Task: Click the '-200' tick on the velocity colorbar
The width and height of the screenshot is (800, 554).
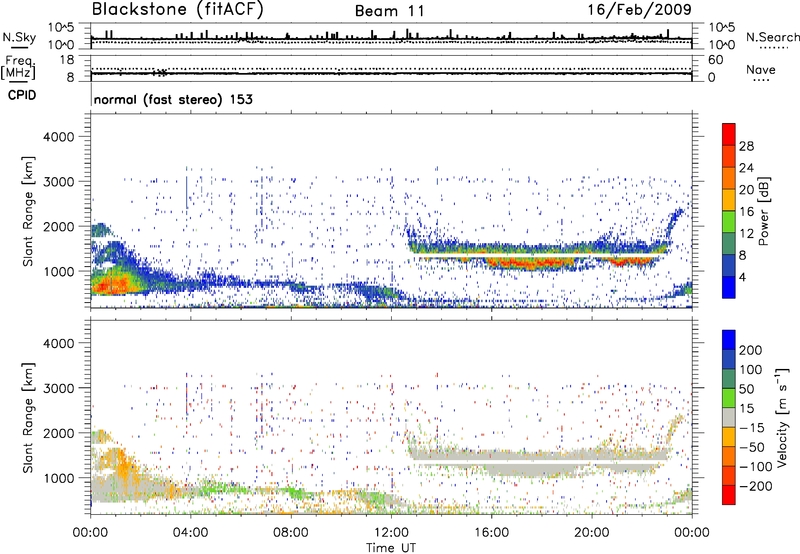Action: (756, 486)
